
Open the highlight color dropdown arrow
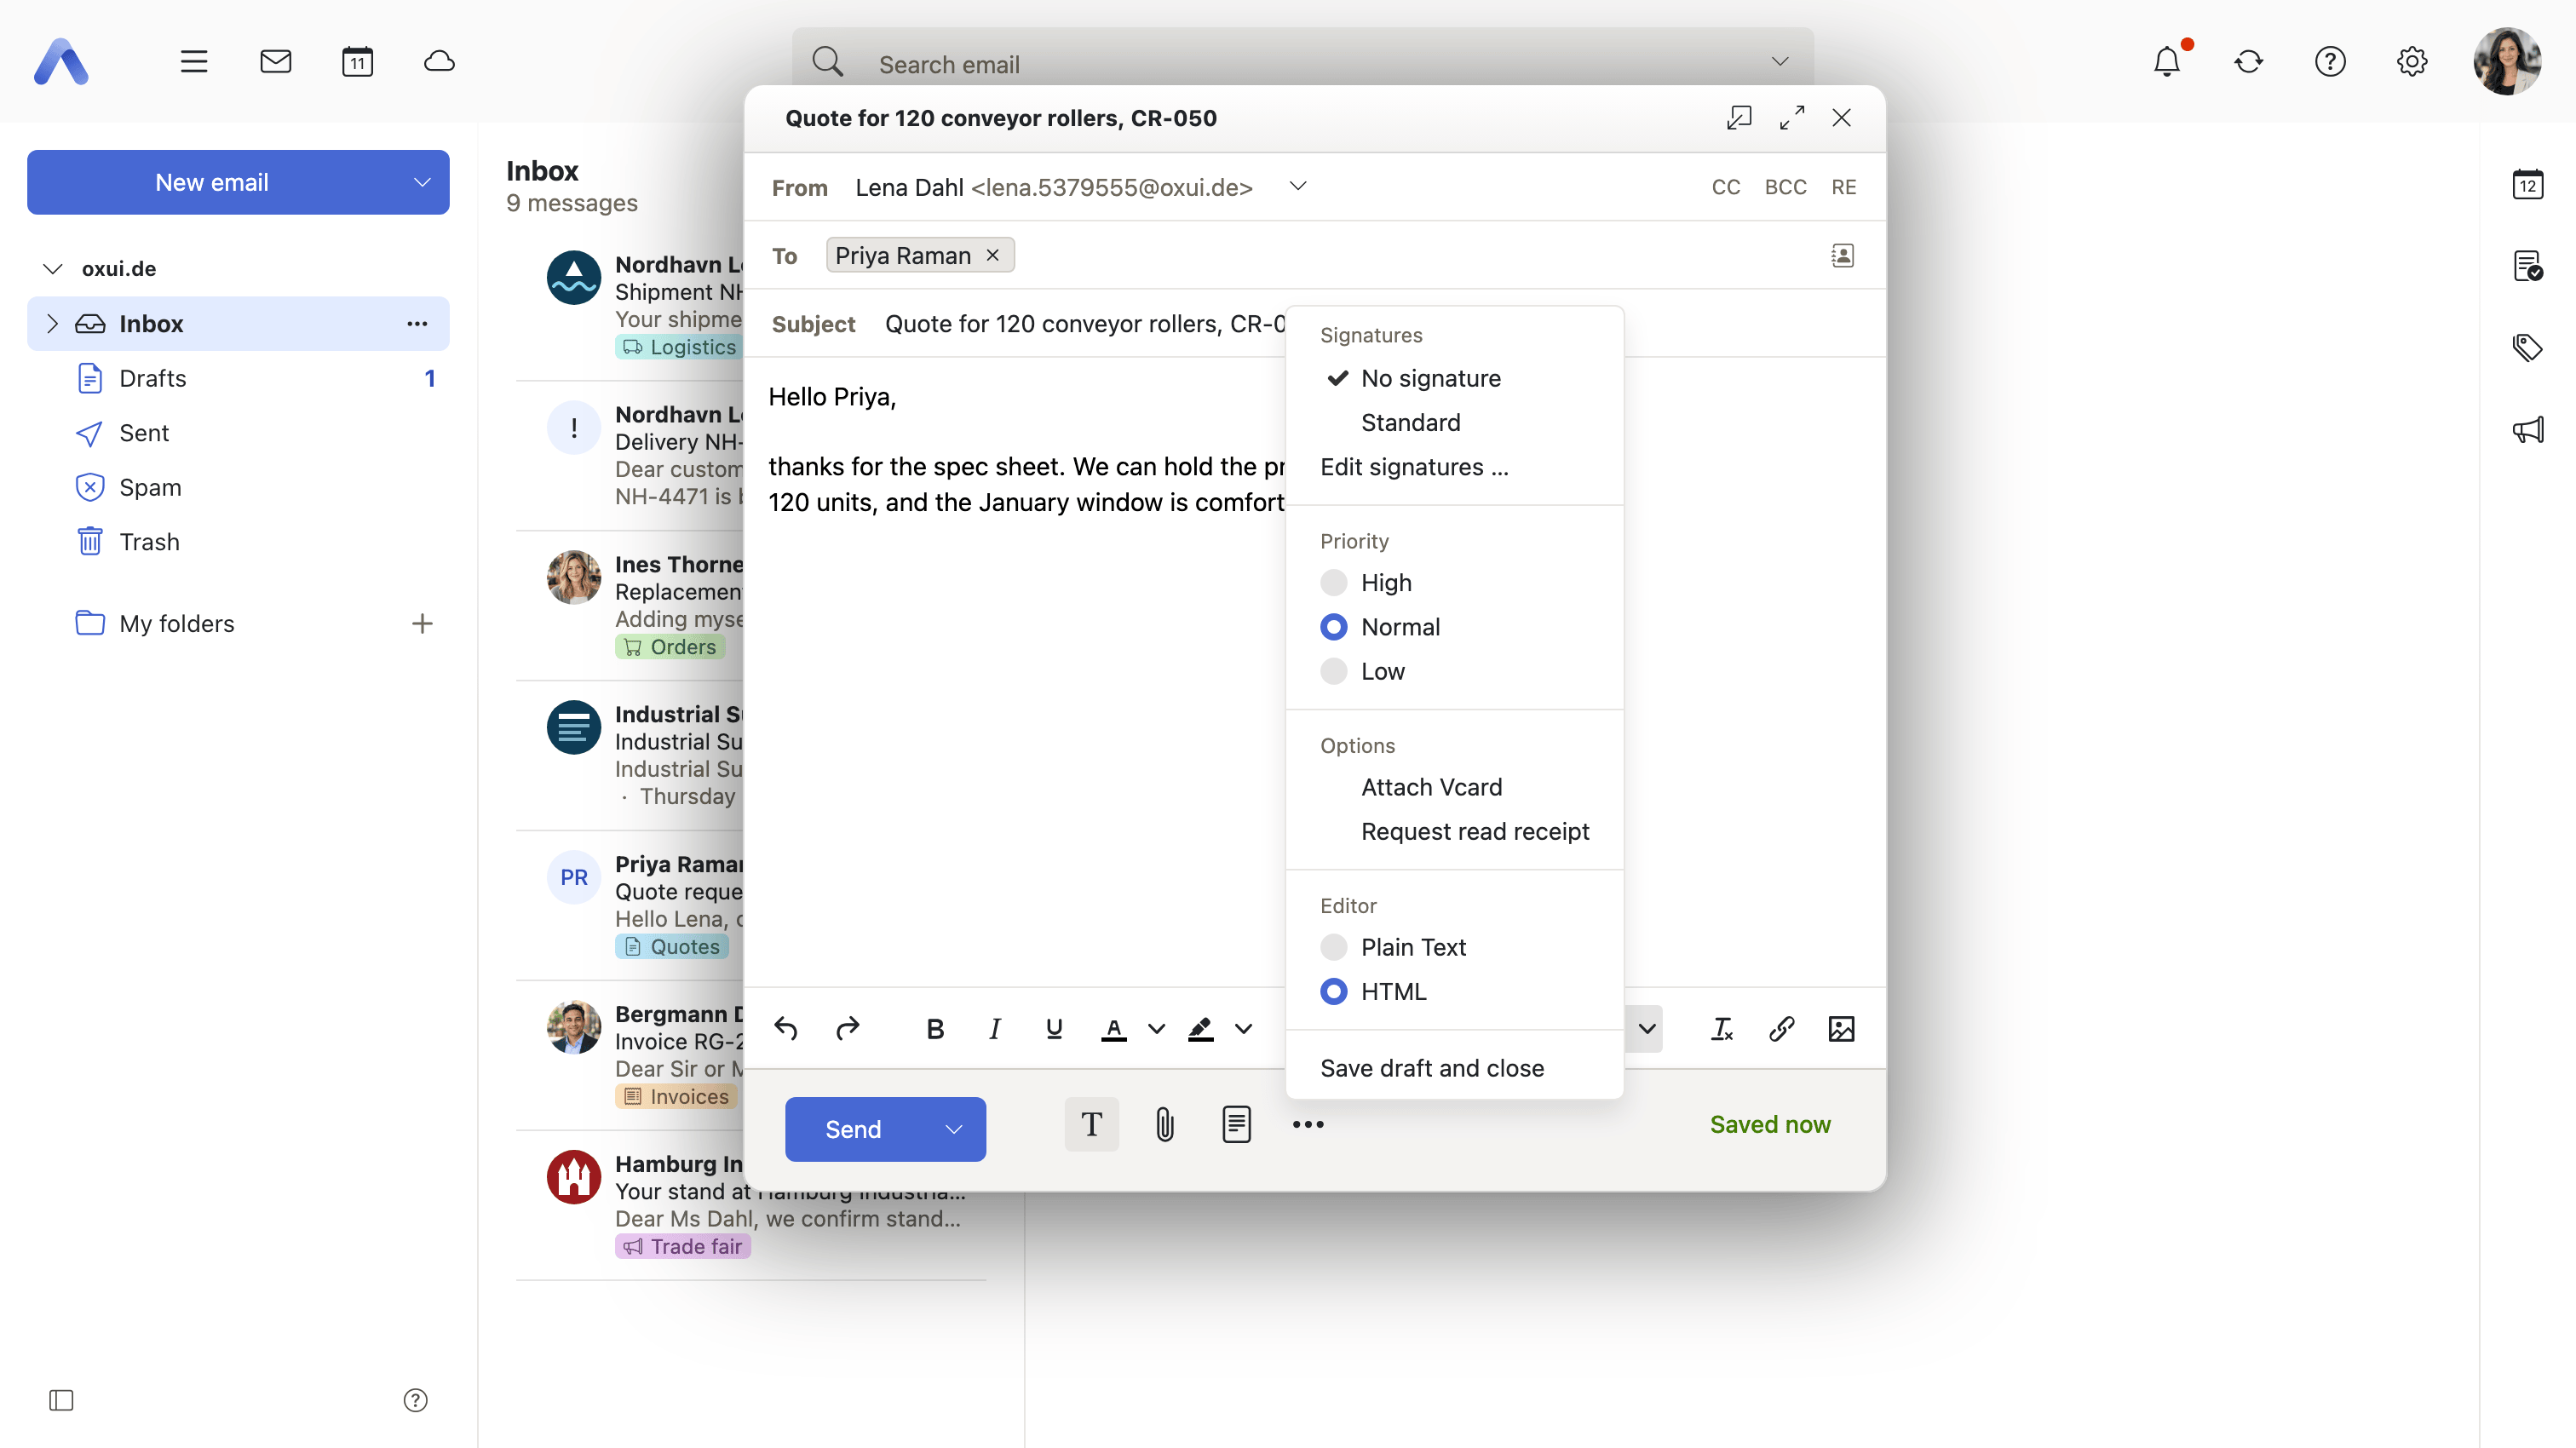tap(1243, 1029)
